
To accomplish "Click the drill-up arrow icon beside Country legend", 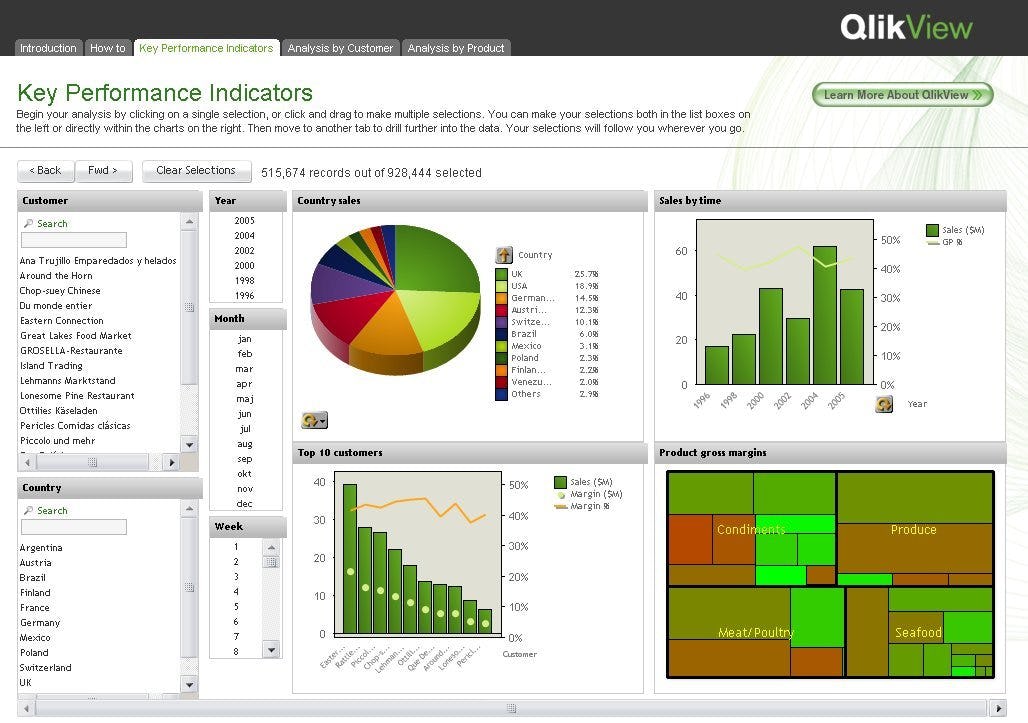I will (504, 255).
